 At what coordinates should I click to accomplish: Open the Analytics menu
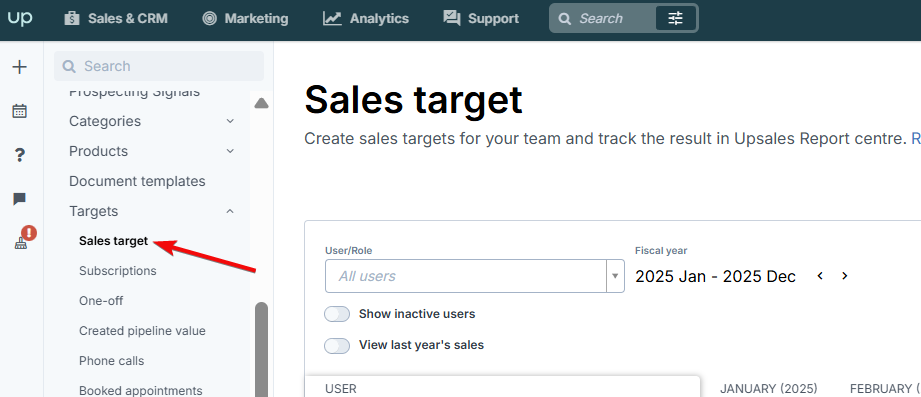365,19
